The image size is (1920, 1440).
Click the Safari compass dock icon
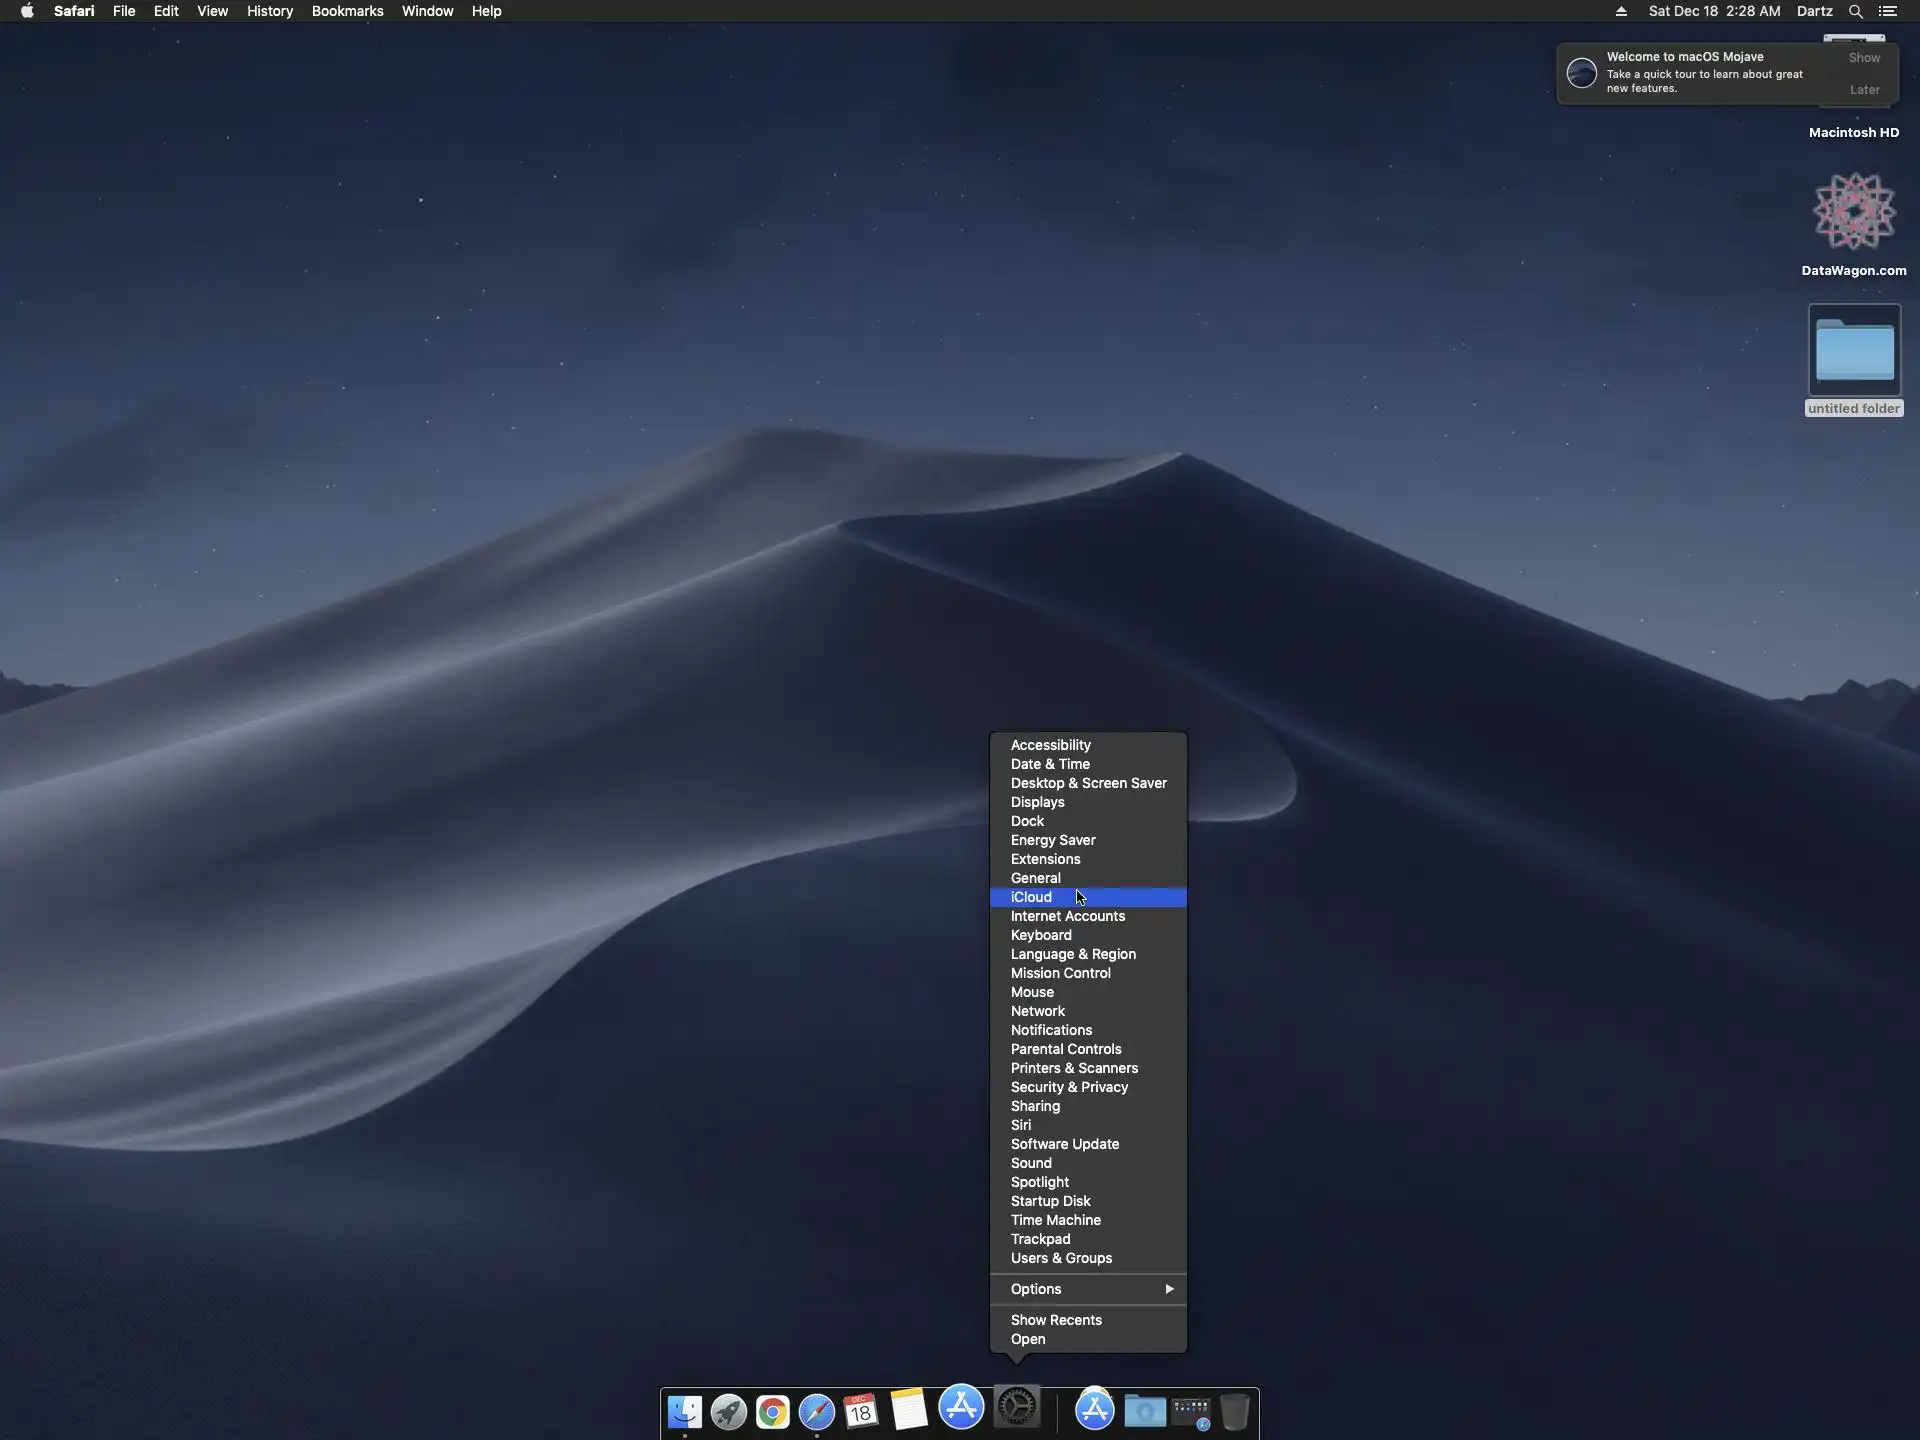[817, 1412]
